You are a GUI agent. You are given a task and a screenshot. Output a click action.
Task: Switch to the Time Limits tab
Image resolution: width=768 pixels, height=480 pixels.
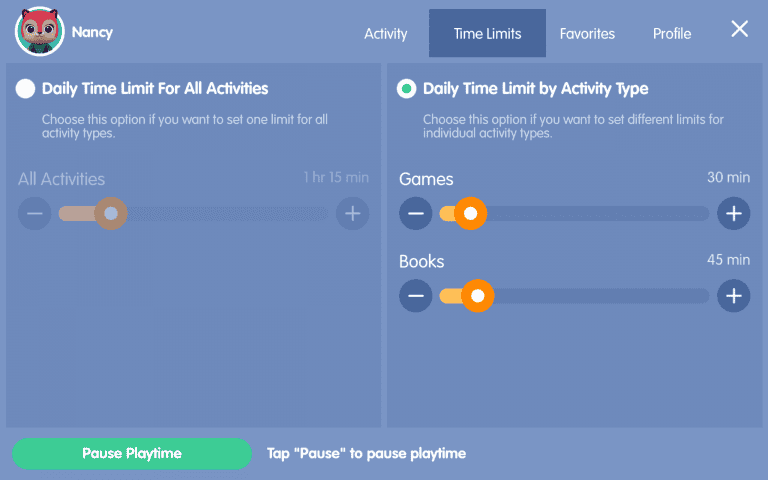[487, 34]
